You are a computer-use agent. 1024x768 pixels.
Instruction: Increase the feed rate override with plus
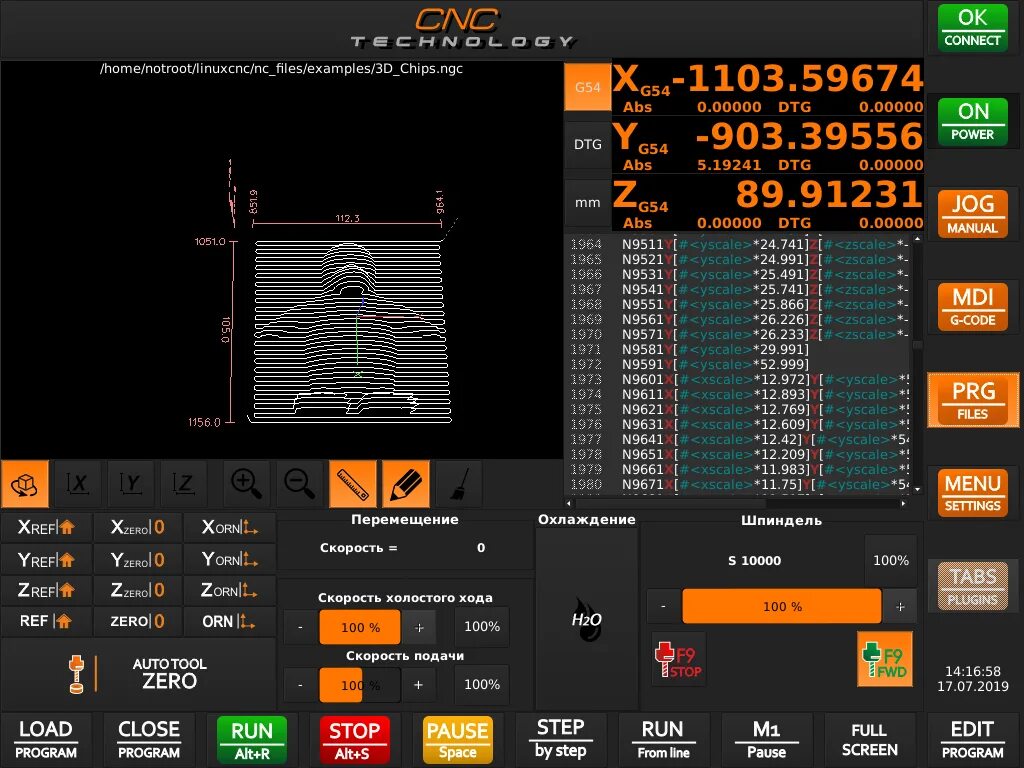coord(419,685)
